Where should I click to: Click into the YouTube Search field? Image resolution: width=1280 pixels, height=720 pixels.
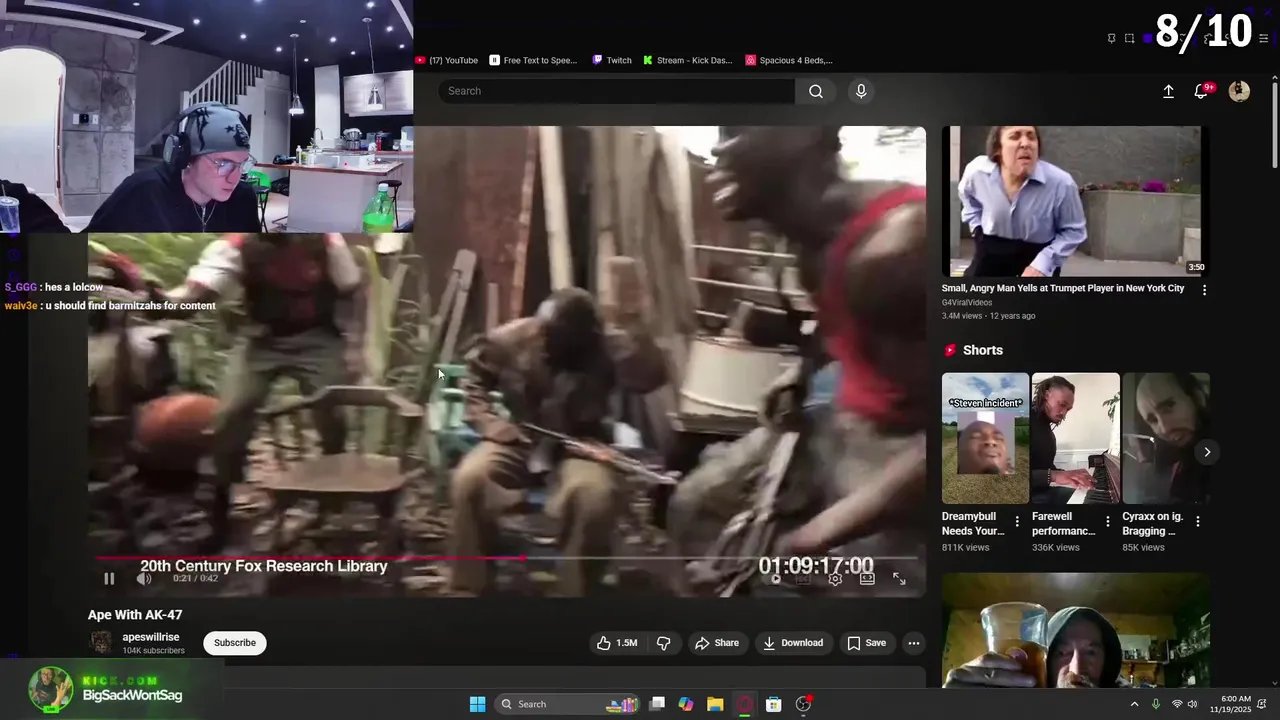[x=617, y=91]
